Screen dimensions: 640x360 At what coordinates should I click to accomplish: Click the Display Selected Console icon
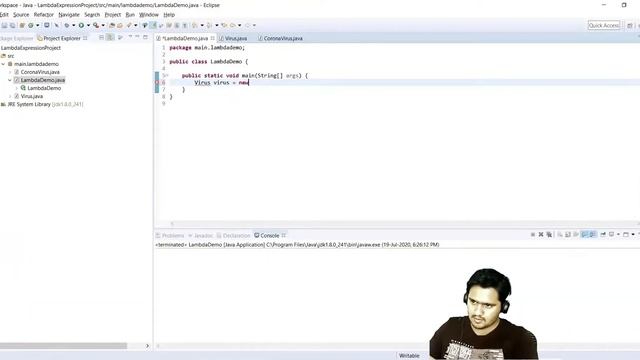click(611, 234)
